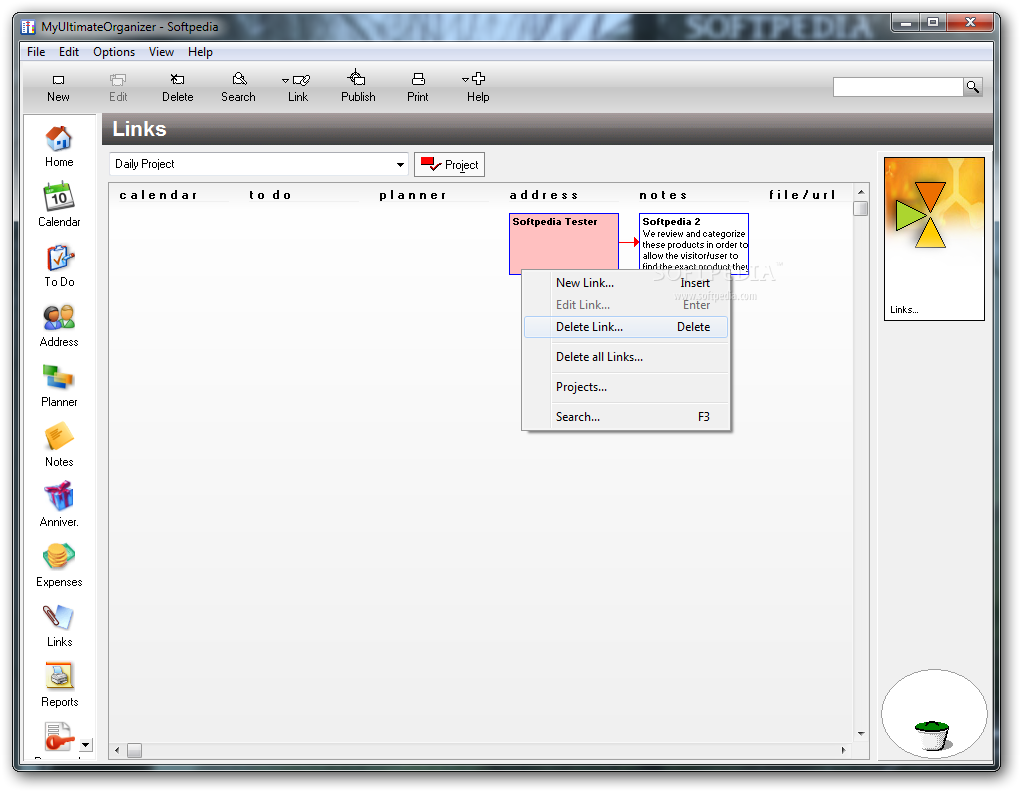Open the Links sidebar module
1021x792 pixels.
click(59, 625)
